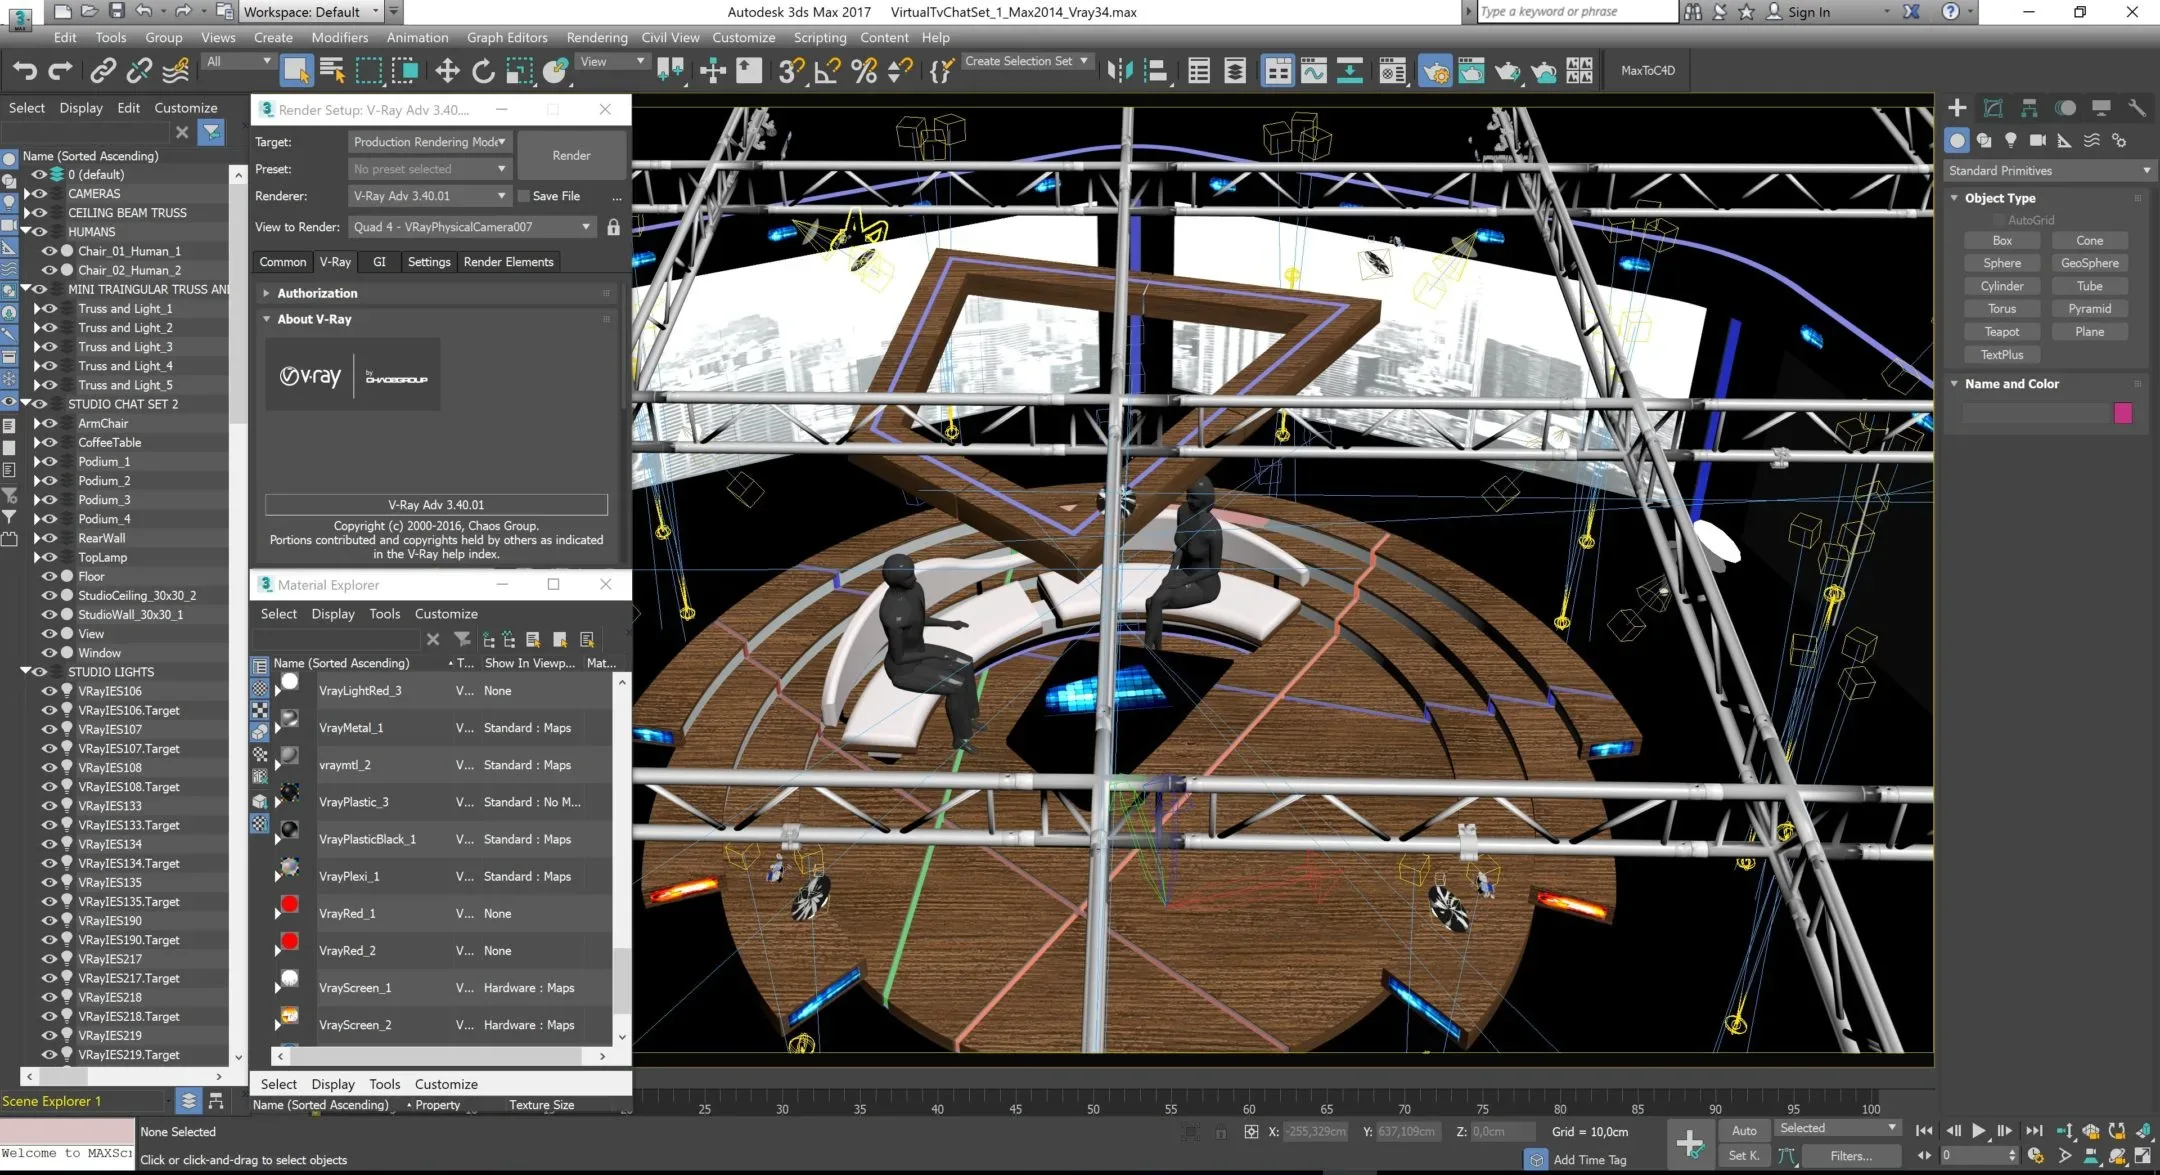Open the Modify panel tab icon
Screen dimensions: 2160x1175
tap(1993, 108)
